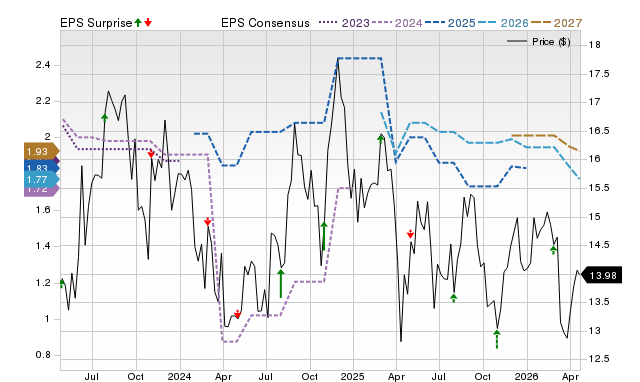
Task: Click the 2.2 label on the EPS axis
Action: tap(43, 101)
